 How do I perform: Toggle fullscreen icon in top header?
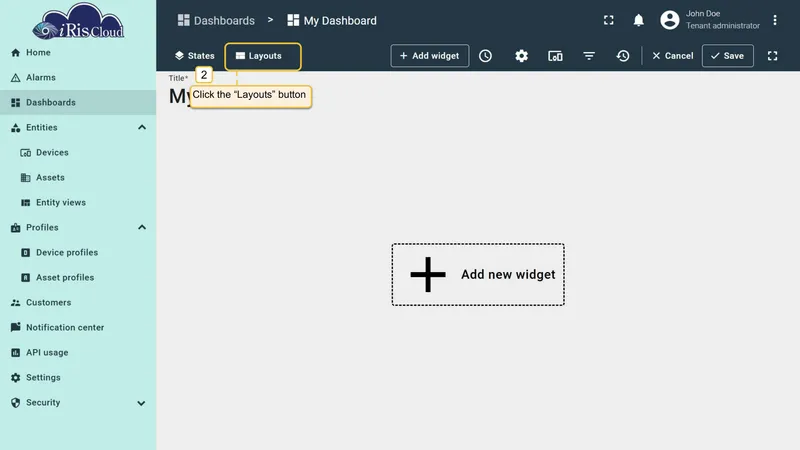click(609, 20)
